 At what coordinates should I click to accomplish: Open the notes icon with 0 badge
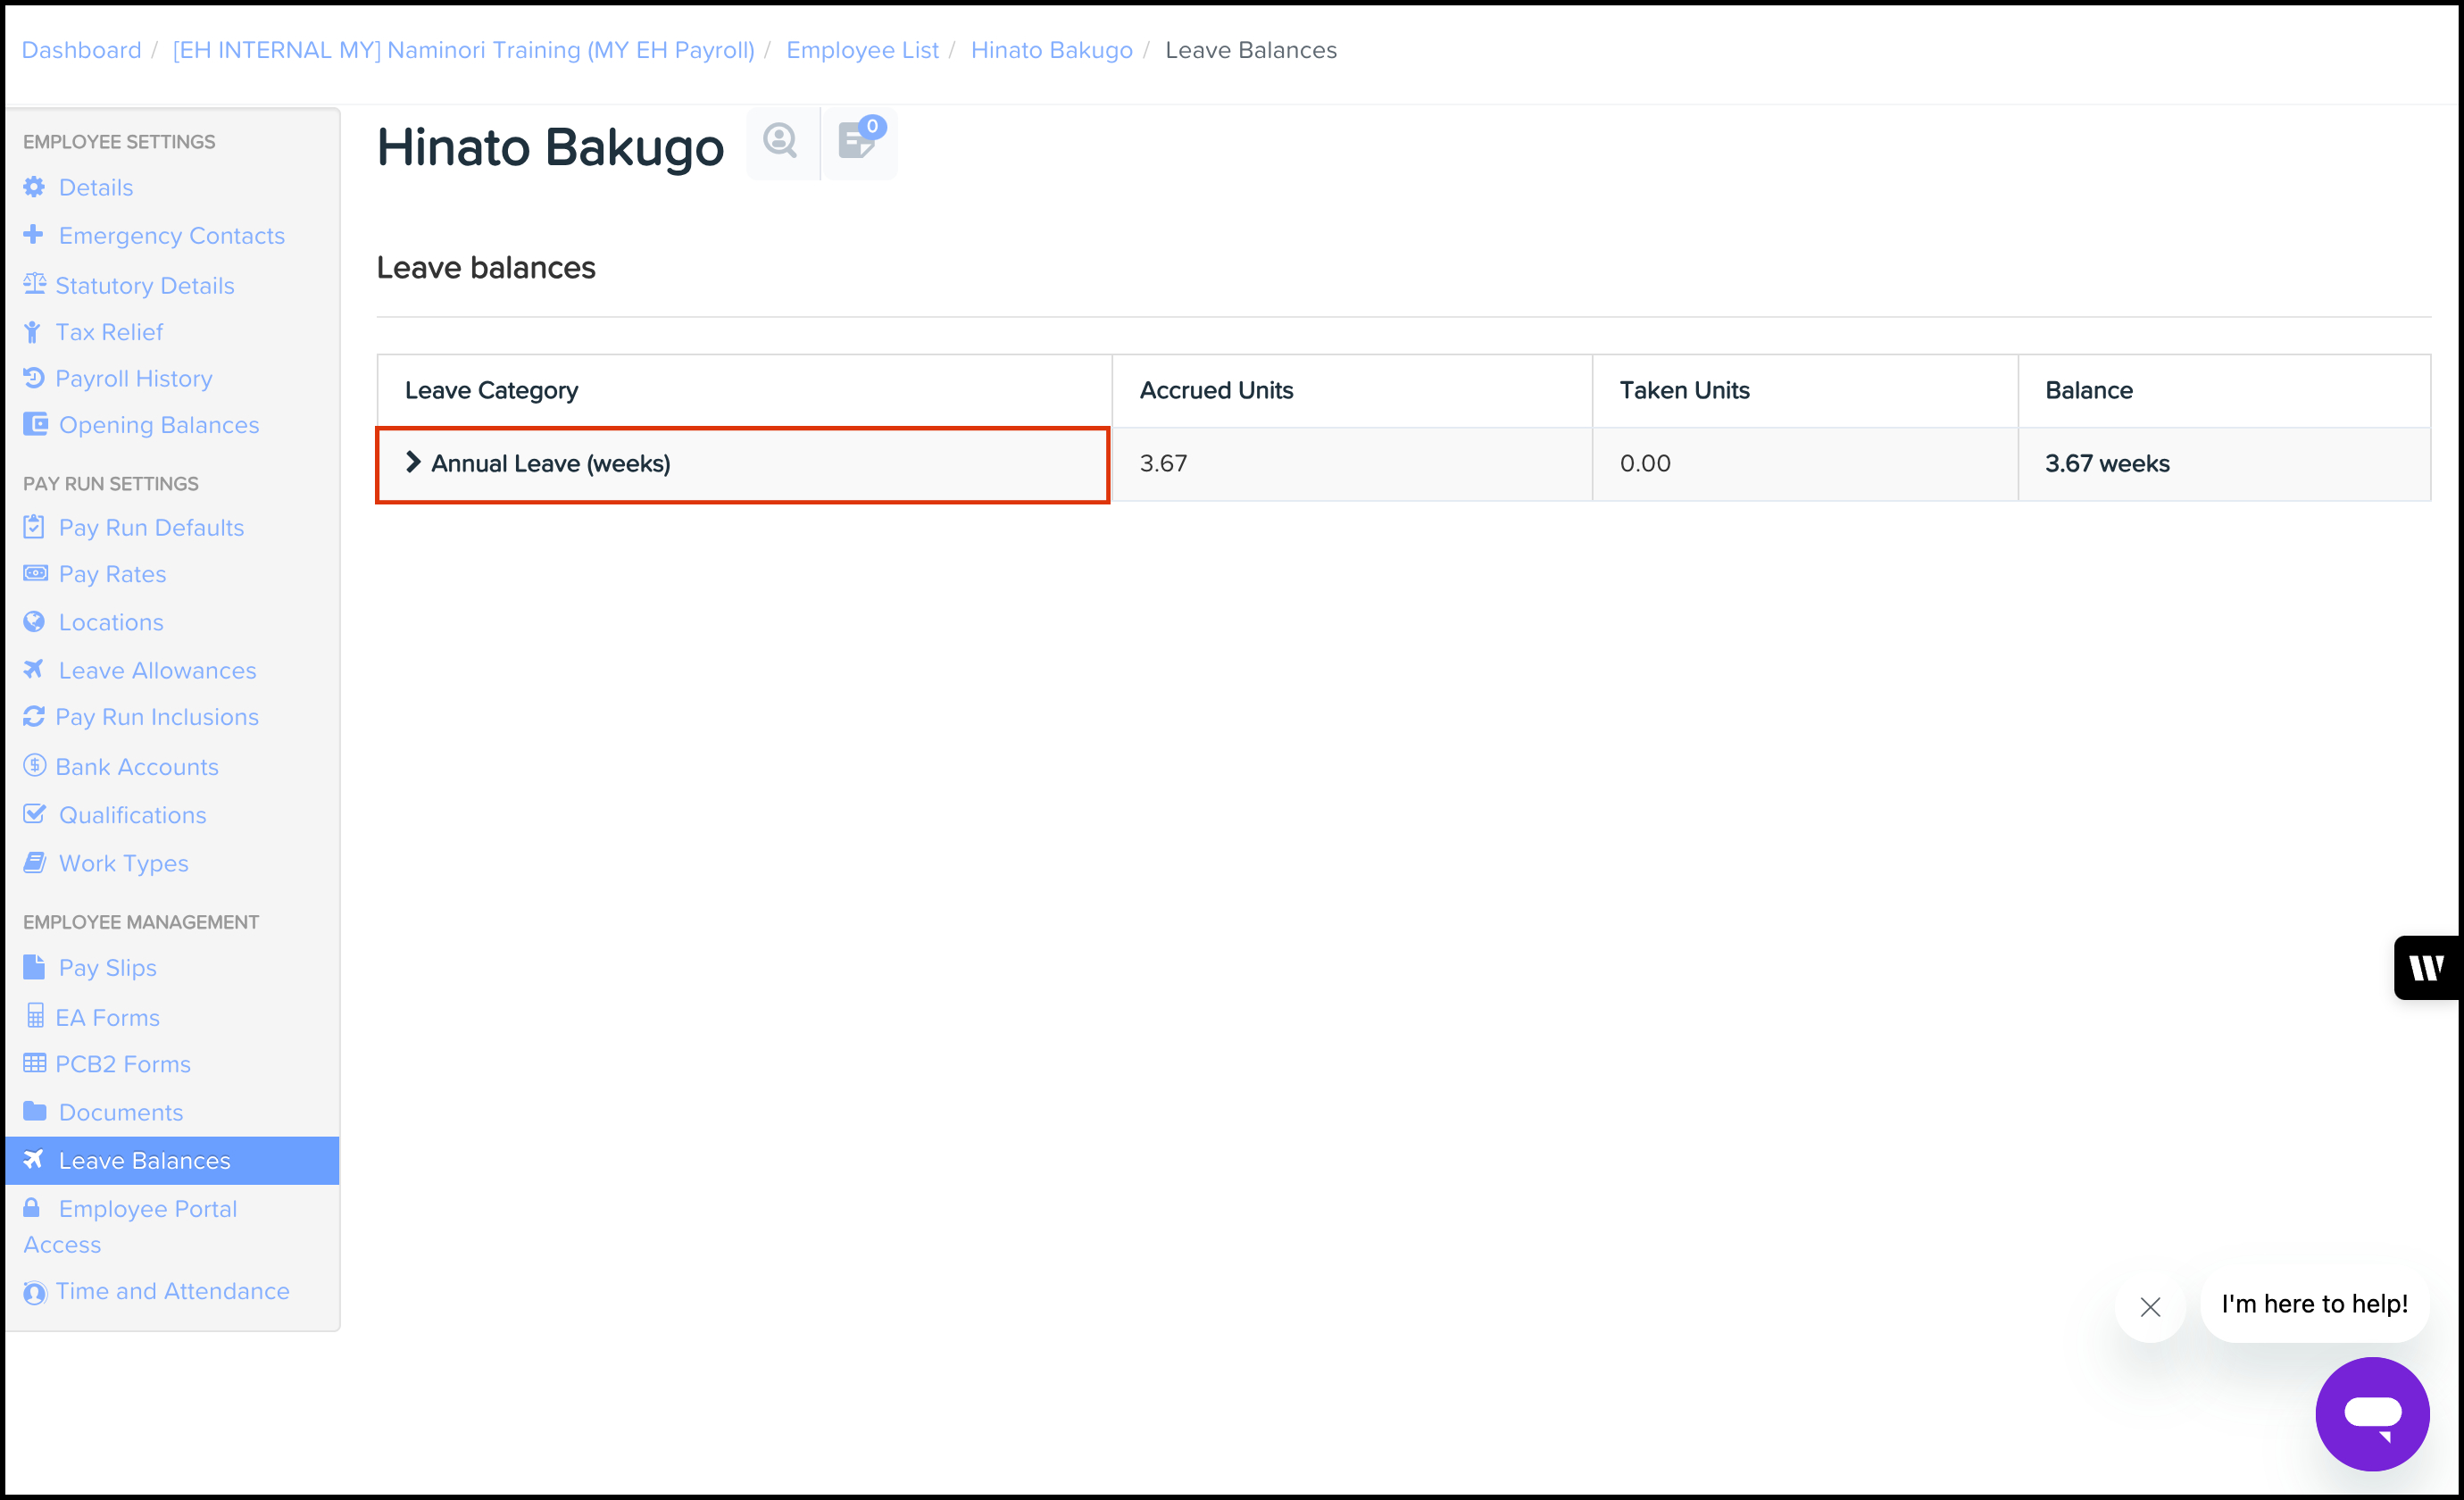click(858, 141)
